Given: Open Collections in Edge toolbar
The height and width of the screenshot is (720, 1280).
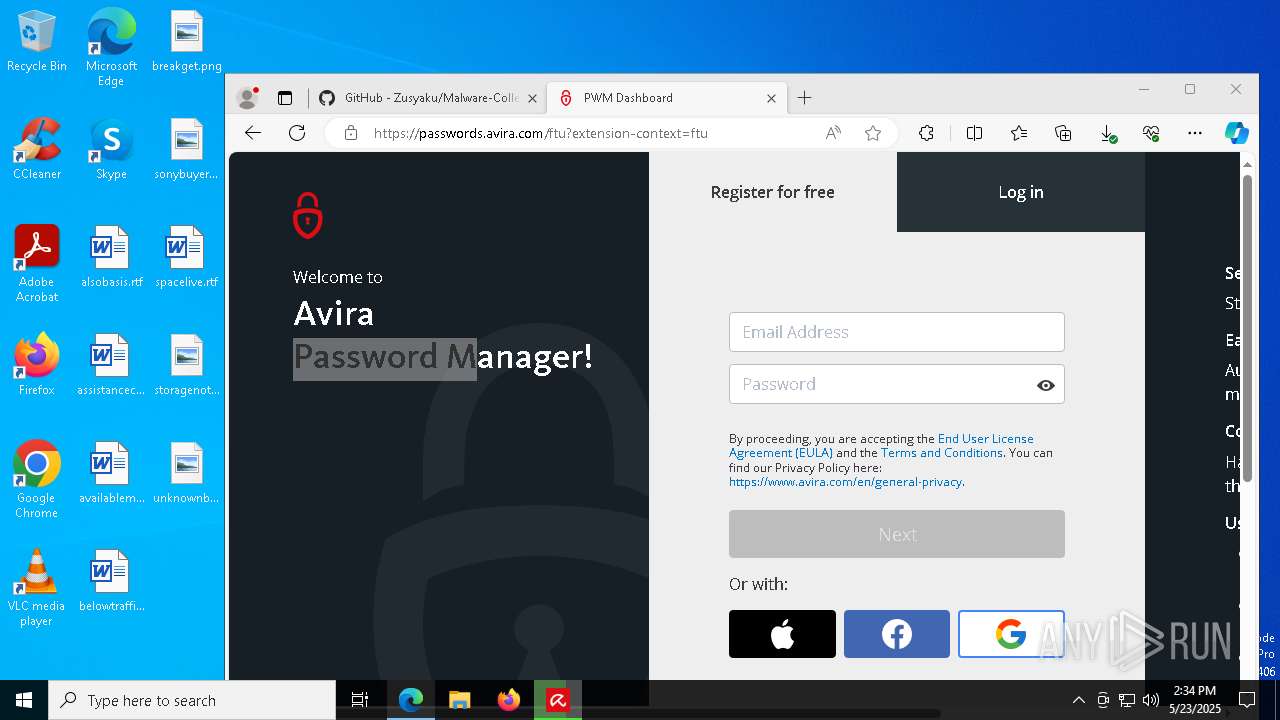Looking at the screenshot, I should click(1063, 133).
